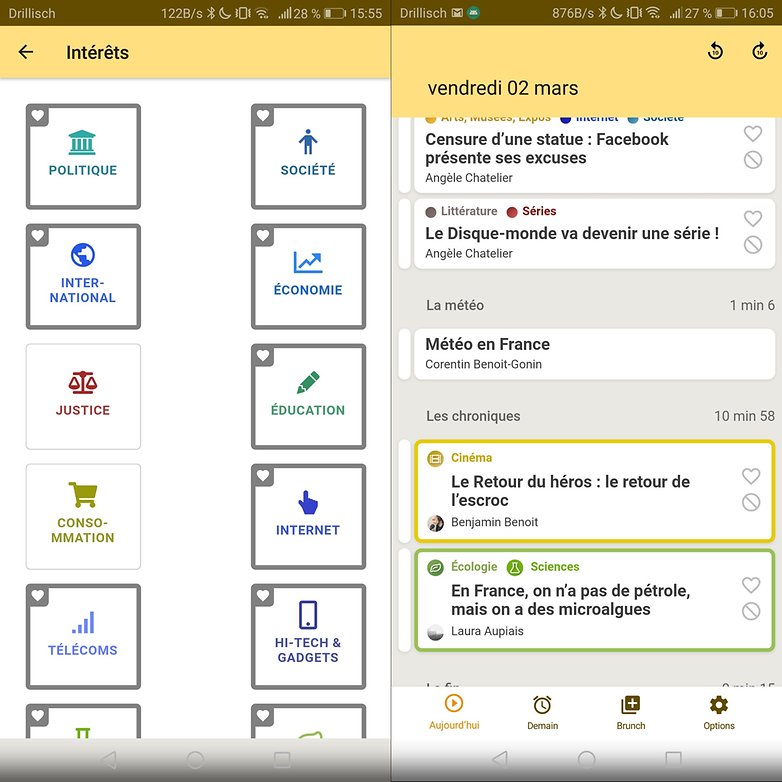Click the Justice scales icon

[83, 383]
